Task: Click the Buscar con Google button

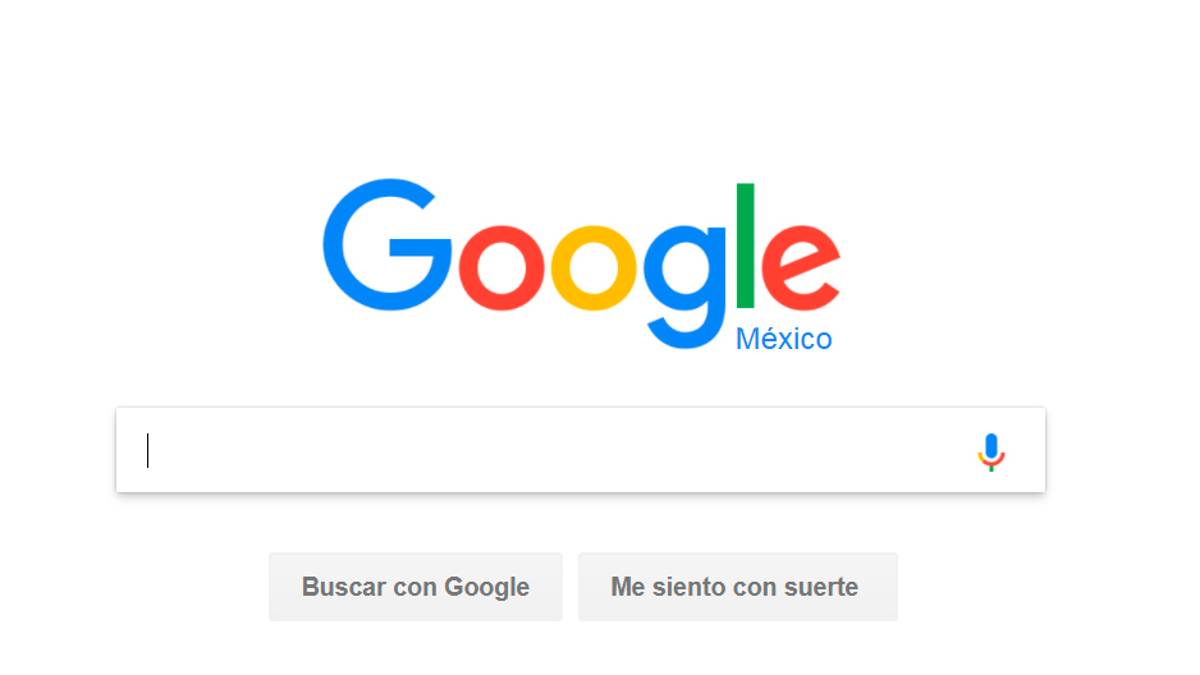Action: pyautogui.click(x=416, y=587)
